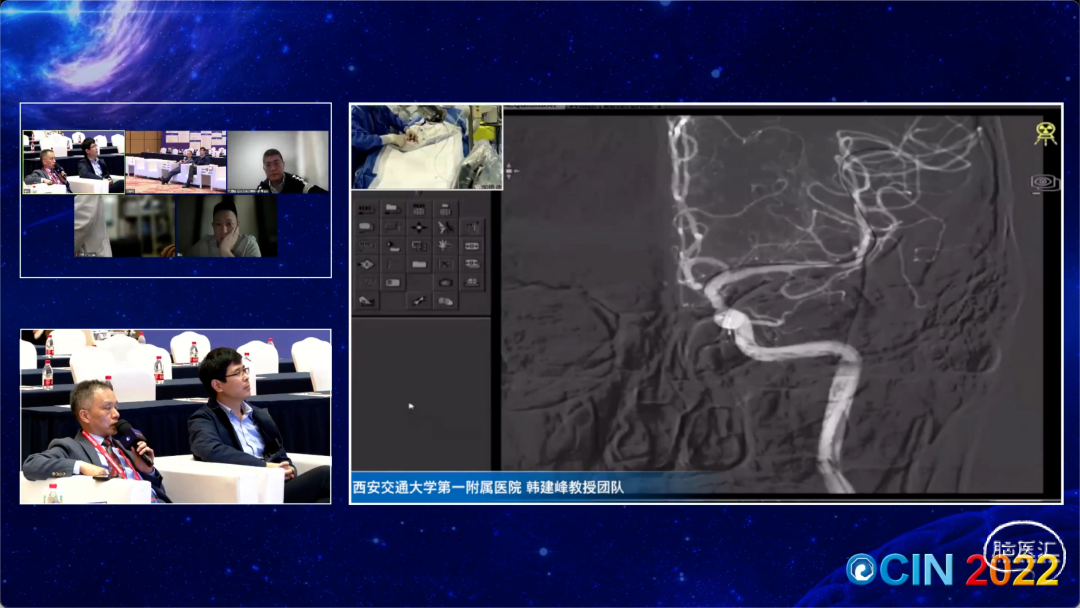
Task: Click the diamond-shaped eye icon
Action: (x=366, y=264)
